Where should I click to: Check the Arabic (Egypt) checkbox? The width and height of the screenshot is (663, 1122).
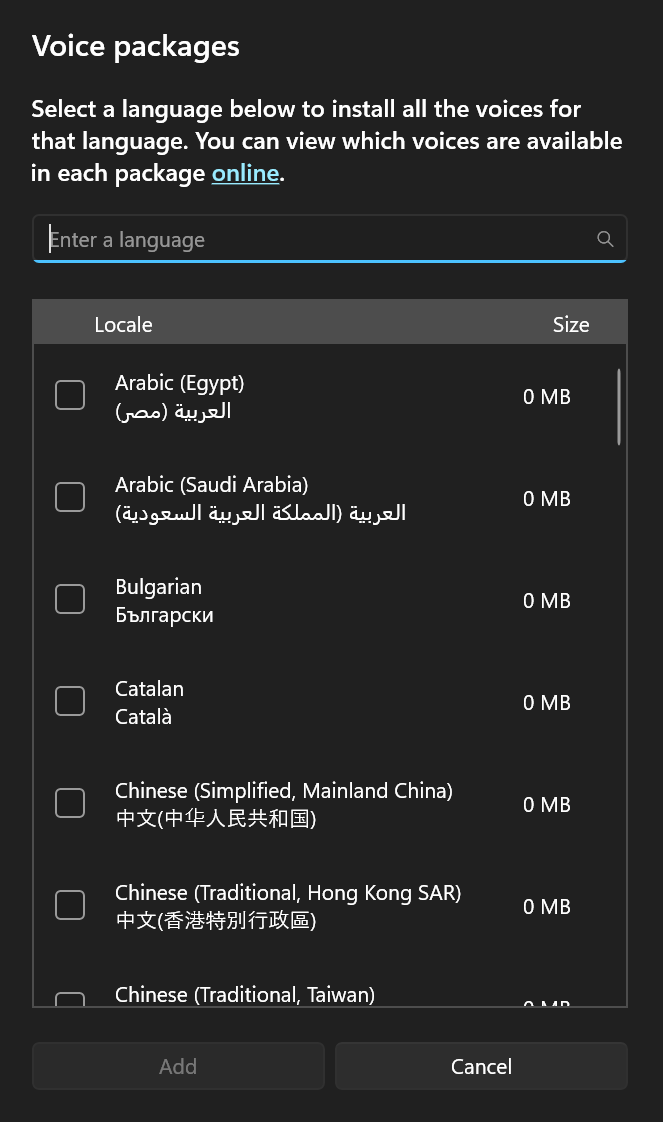70,395
